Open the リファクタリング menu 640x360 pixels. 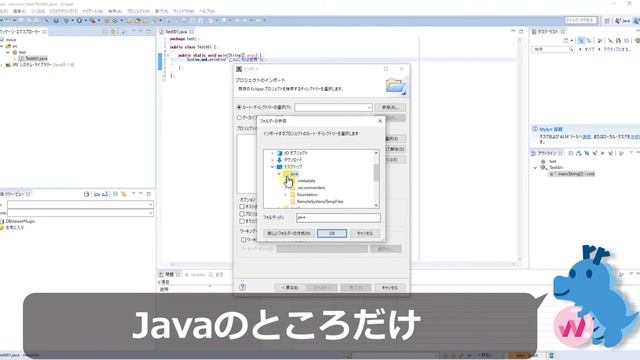click(63, 11)
